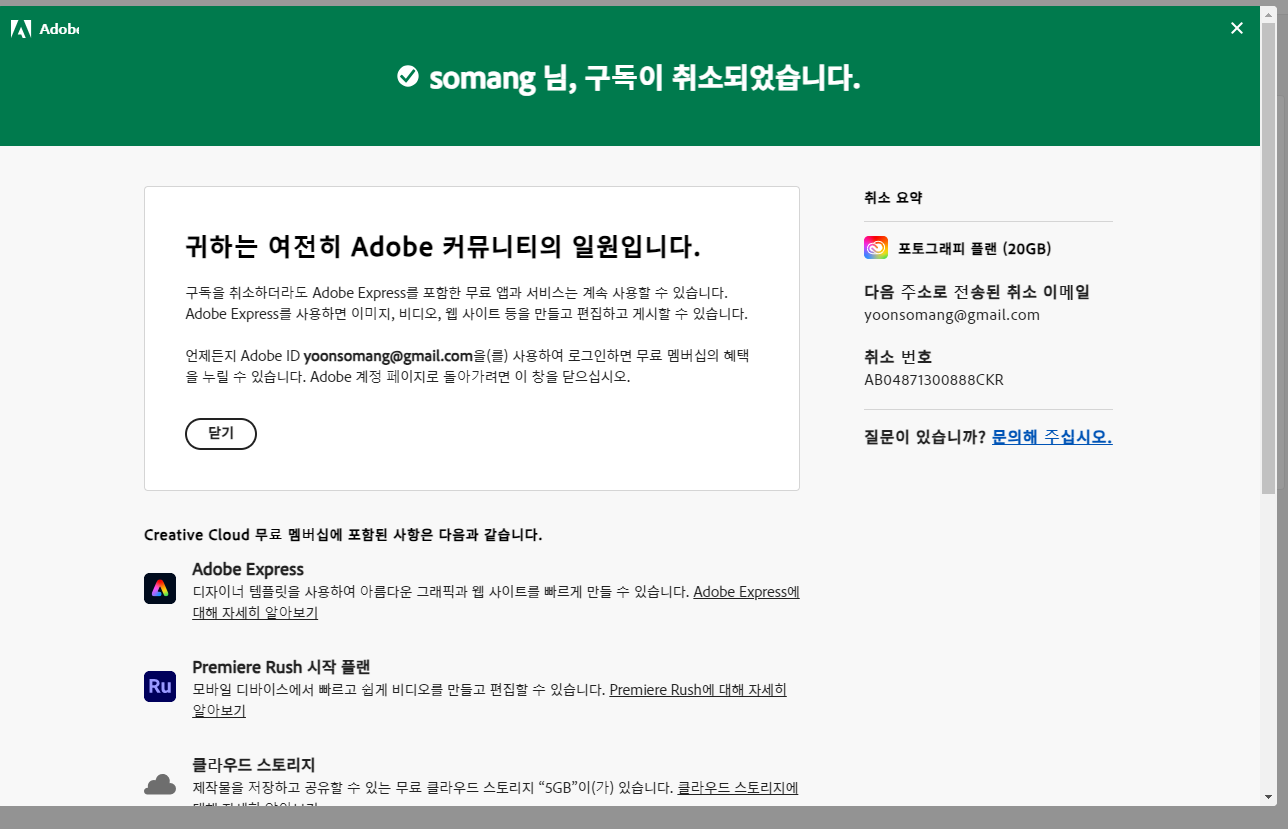The height and width of the screenshot is (829, 1288).
Task: Click the 클라우드 스토리지 title text
Action: click(254, 765)
